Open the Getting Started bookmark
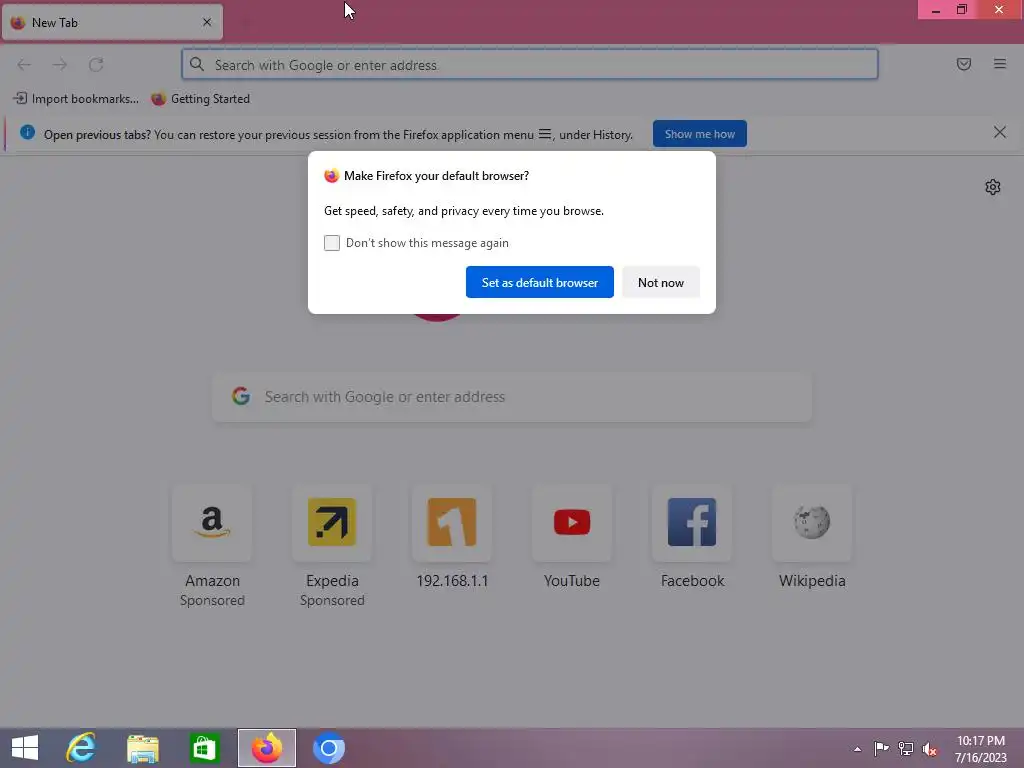The image size is (1024, 768). pos(200,99)
